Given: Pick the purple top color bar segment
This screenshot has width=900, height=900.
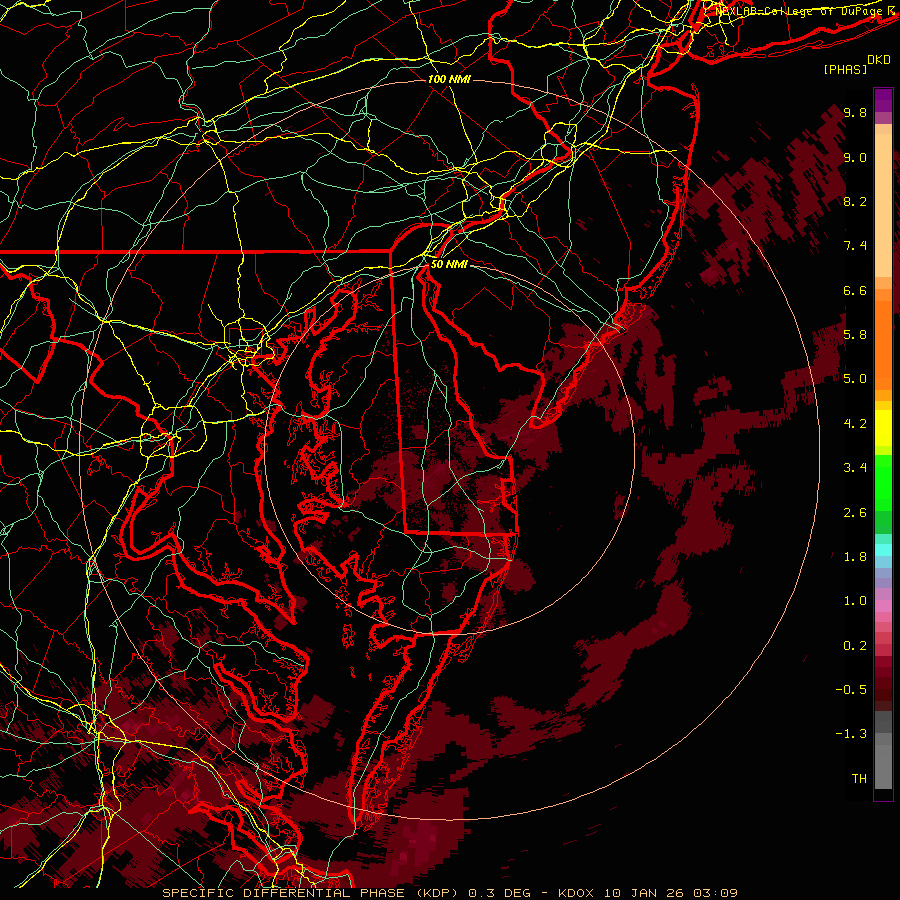Looking at the screenshot, I should [883, 100].
